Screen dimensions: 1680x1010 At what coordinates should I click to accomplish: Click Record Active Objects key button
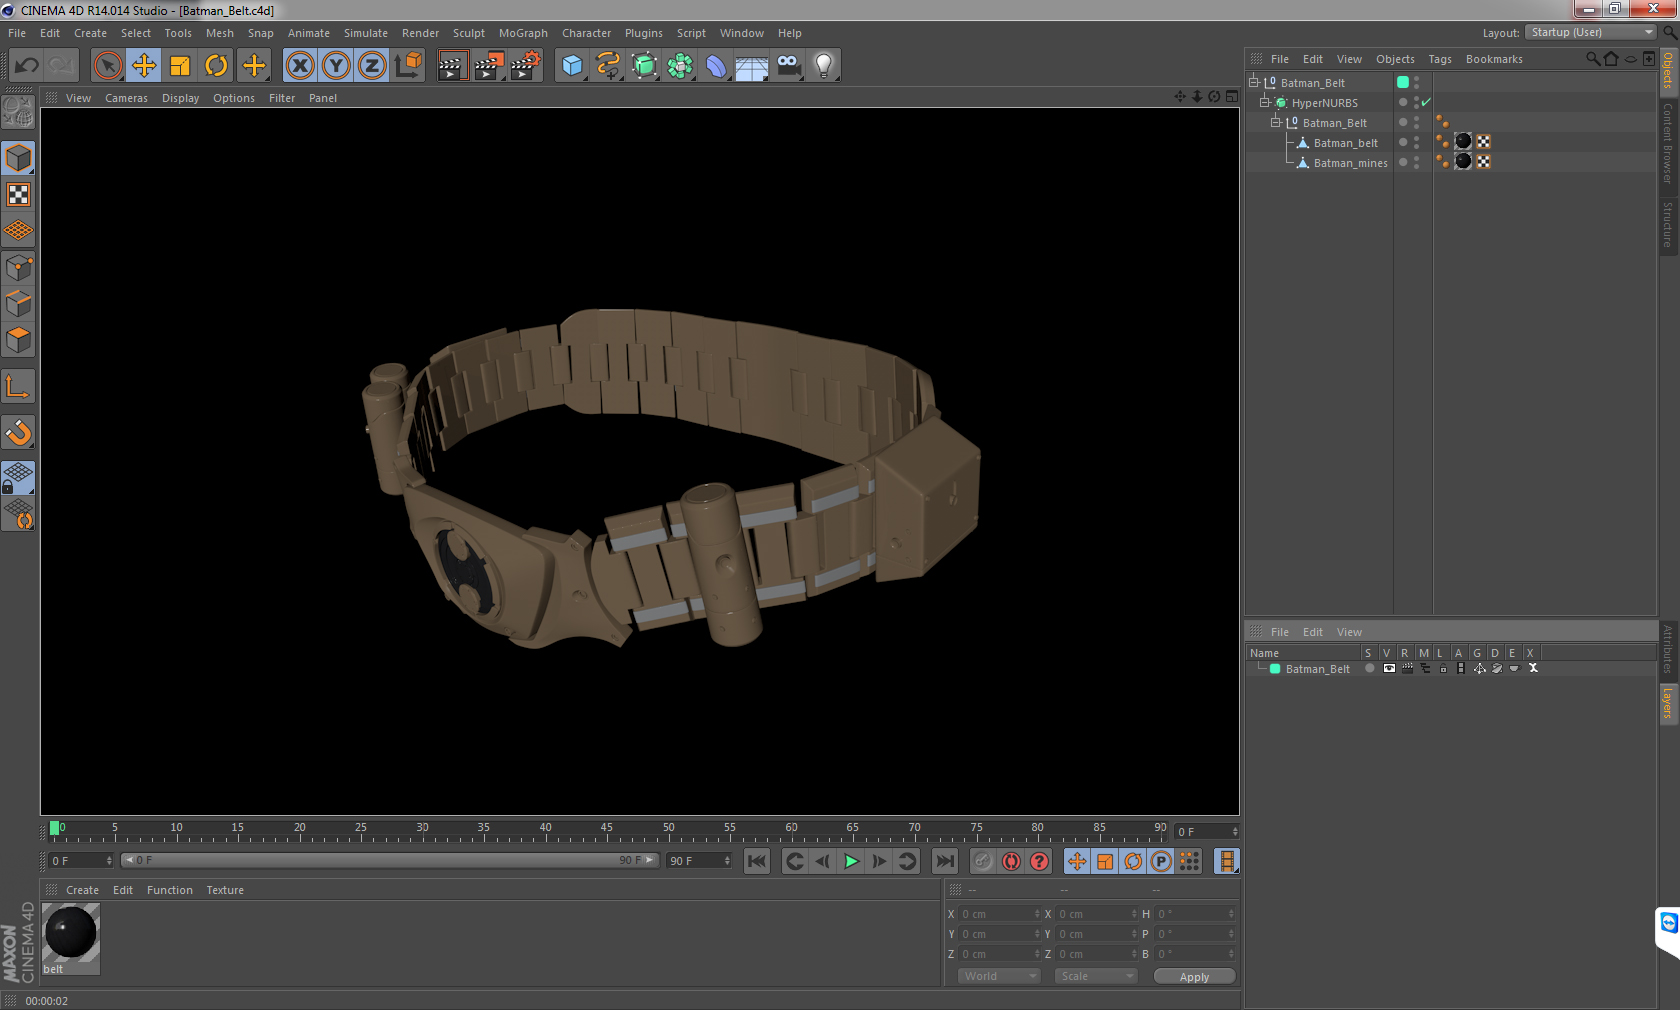[983, 861]
